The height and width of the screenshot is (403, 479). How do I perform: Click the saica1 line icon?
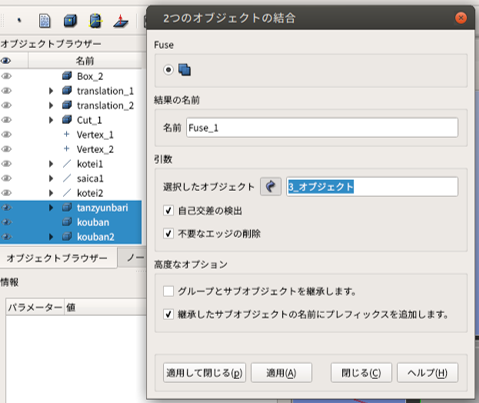(x=67, y=178)
